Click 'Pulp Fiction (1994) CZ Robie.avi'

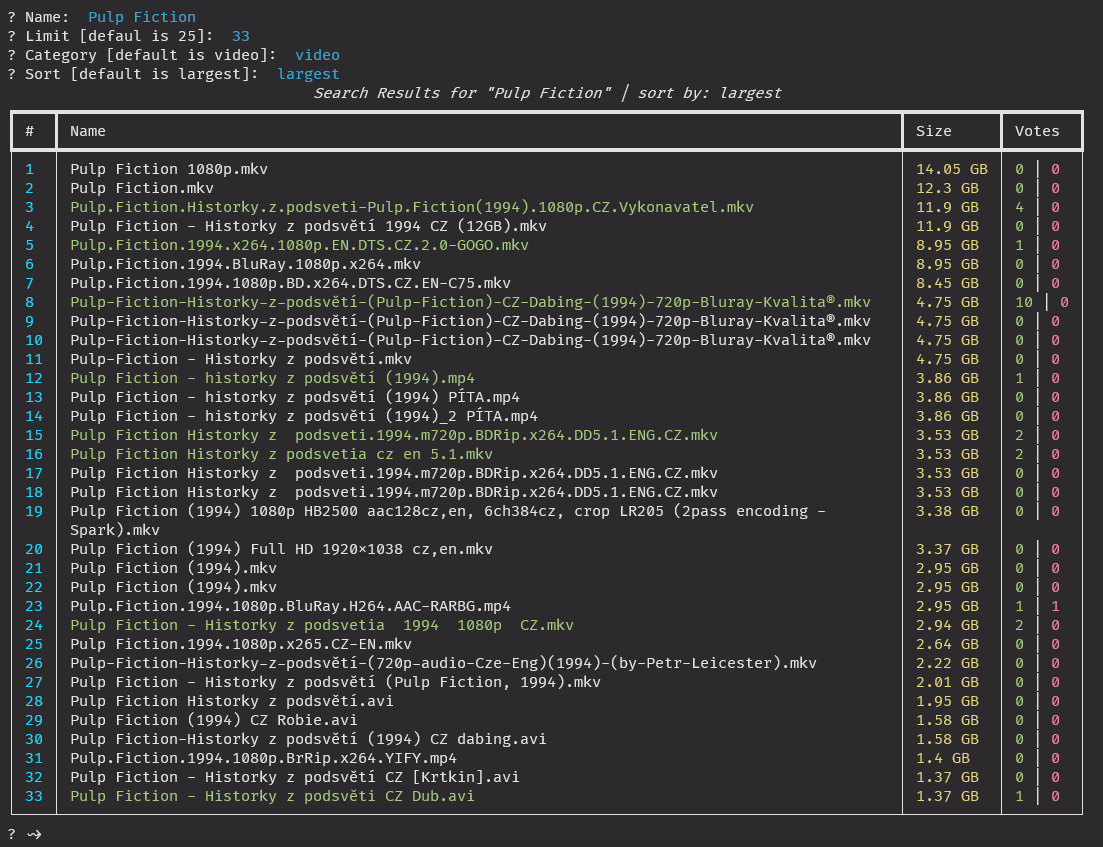[x=214, y=720]
